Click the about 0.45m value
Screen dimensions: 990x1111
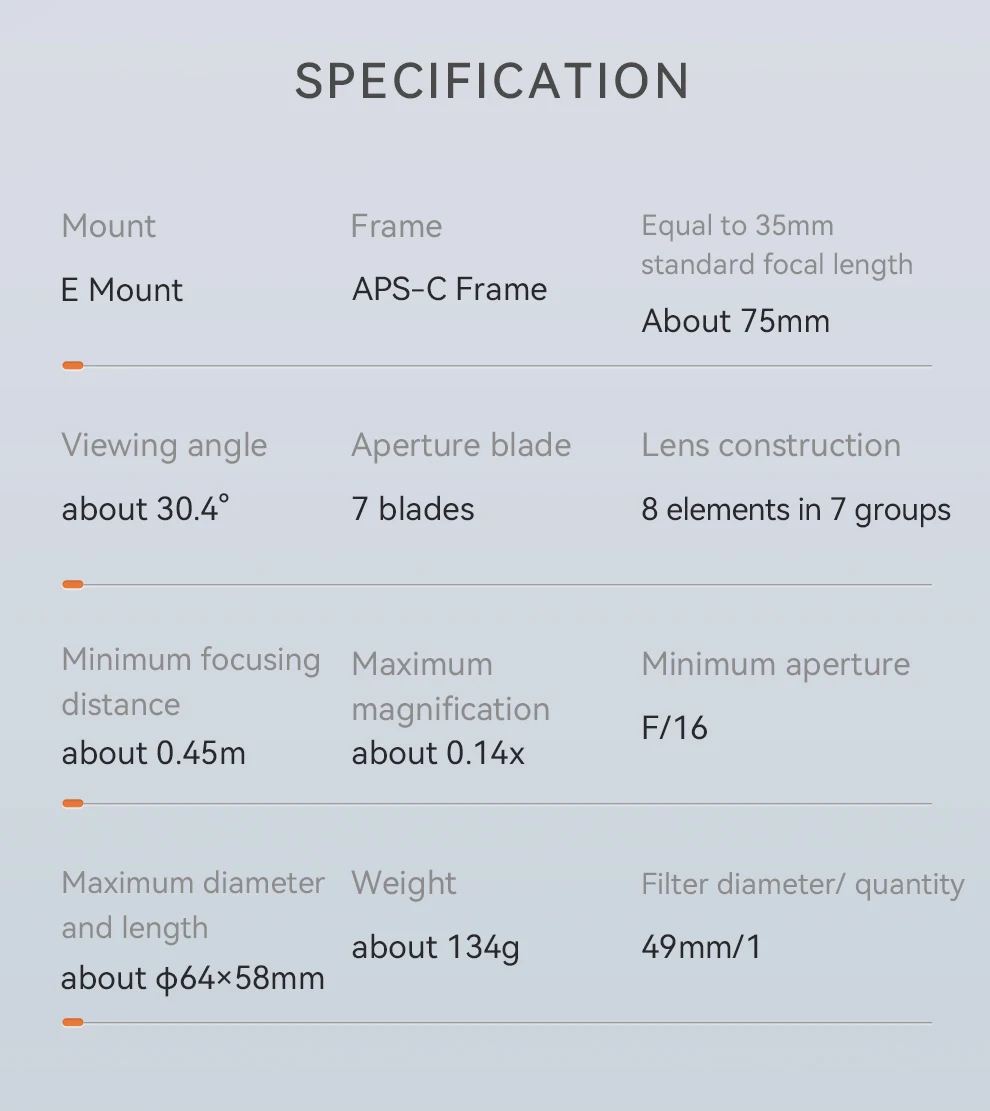coord(154,753)
